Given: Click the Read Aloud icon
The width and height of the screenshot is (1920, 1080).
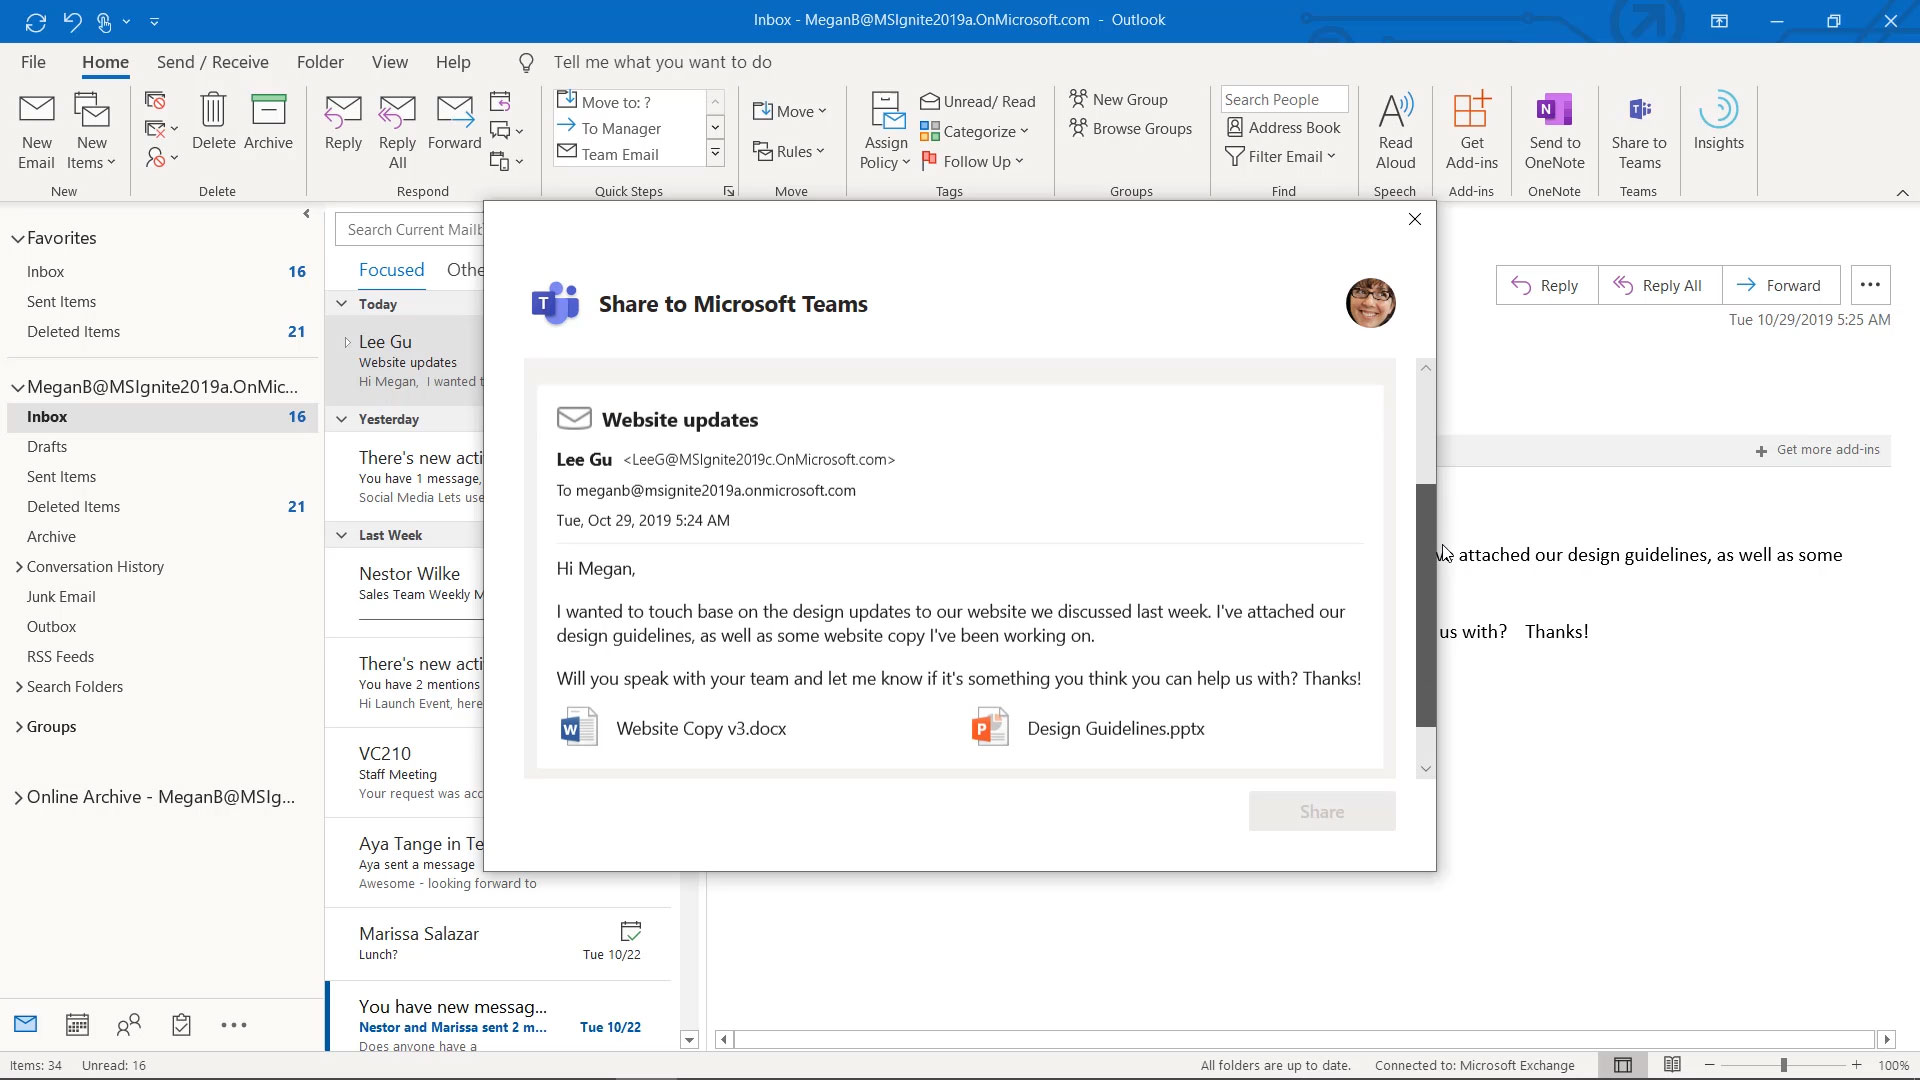Looking at the screenshot, I should pyautogui.click(x=1395, y=131).
